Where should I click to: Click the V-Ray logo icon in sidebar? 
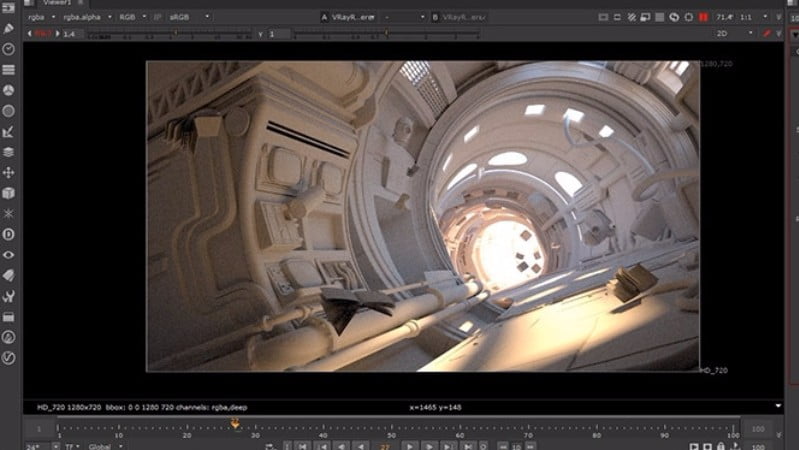coord(9,357)
